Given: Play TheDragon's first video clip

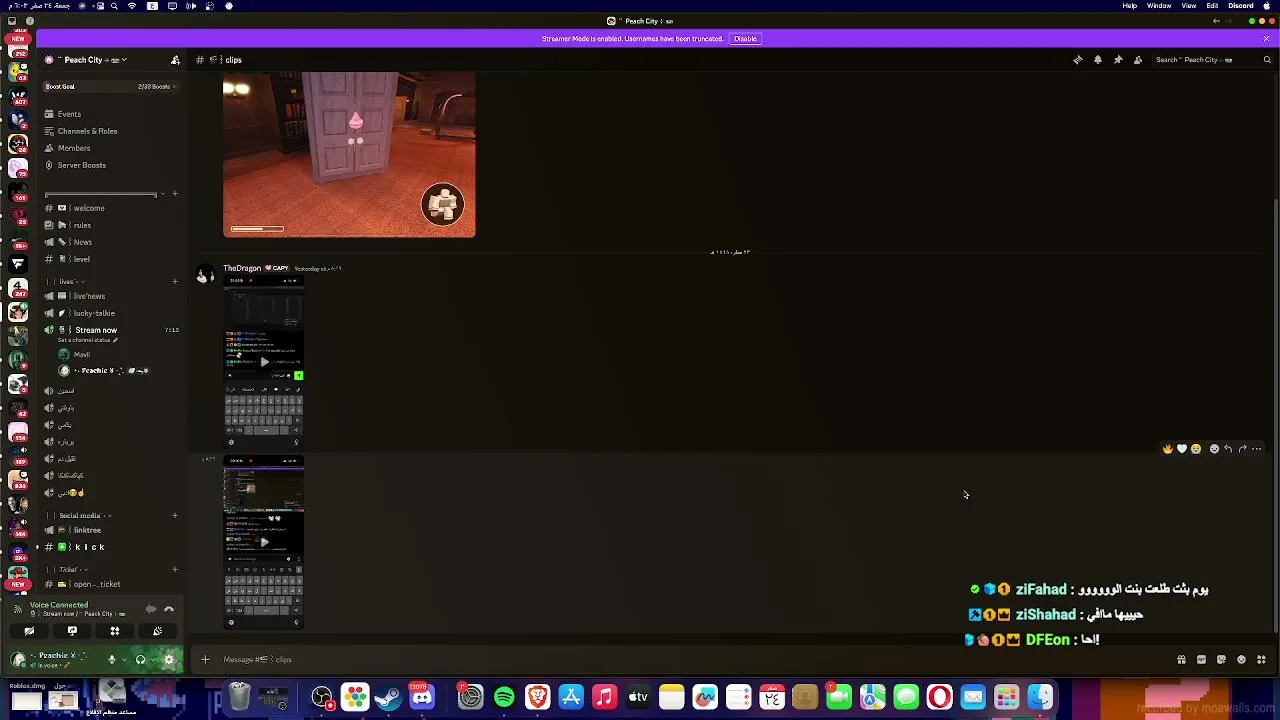Looking at the screenshot, I should pos(264,362).
